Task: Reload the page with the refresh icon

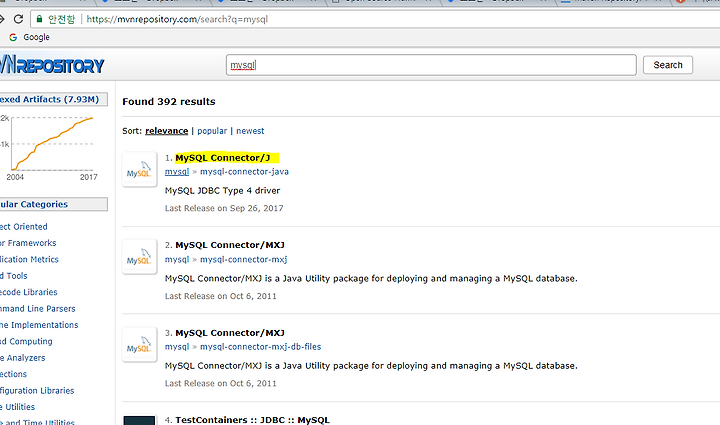Action: pos(18,19)
